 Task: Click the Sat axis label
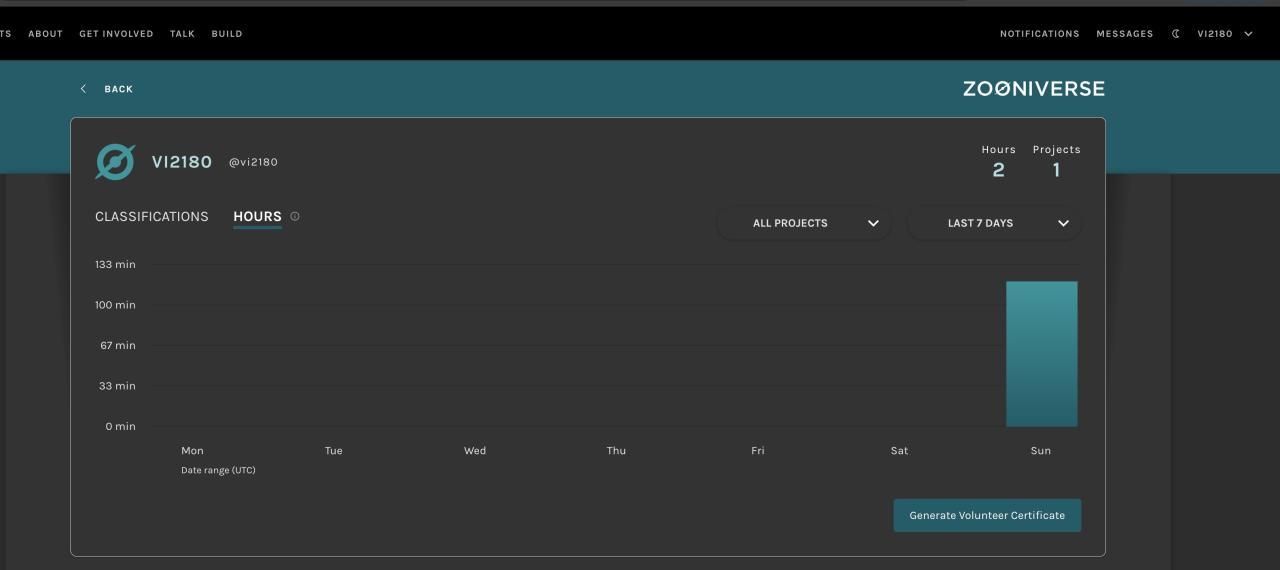pyautogui.click(x=899, y=451)
